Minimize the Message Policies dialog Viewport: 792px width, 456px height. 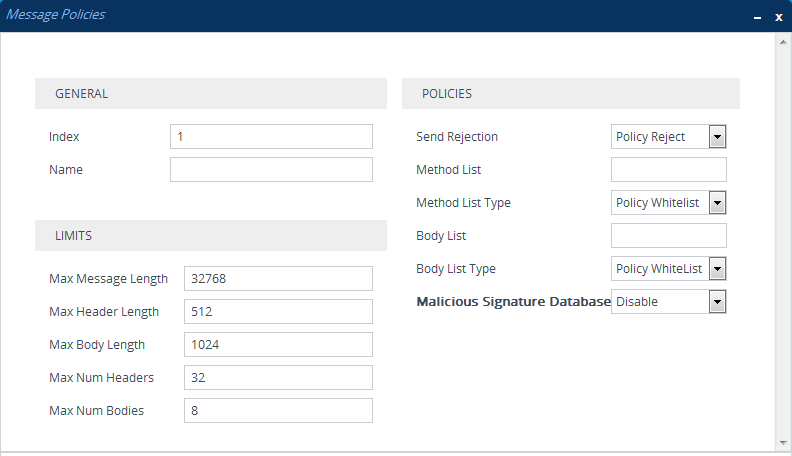757,18
